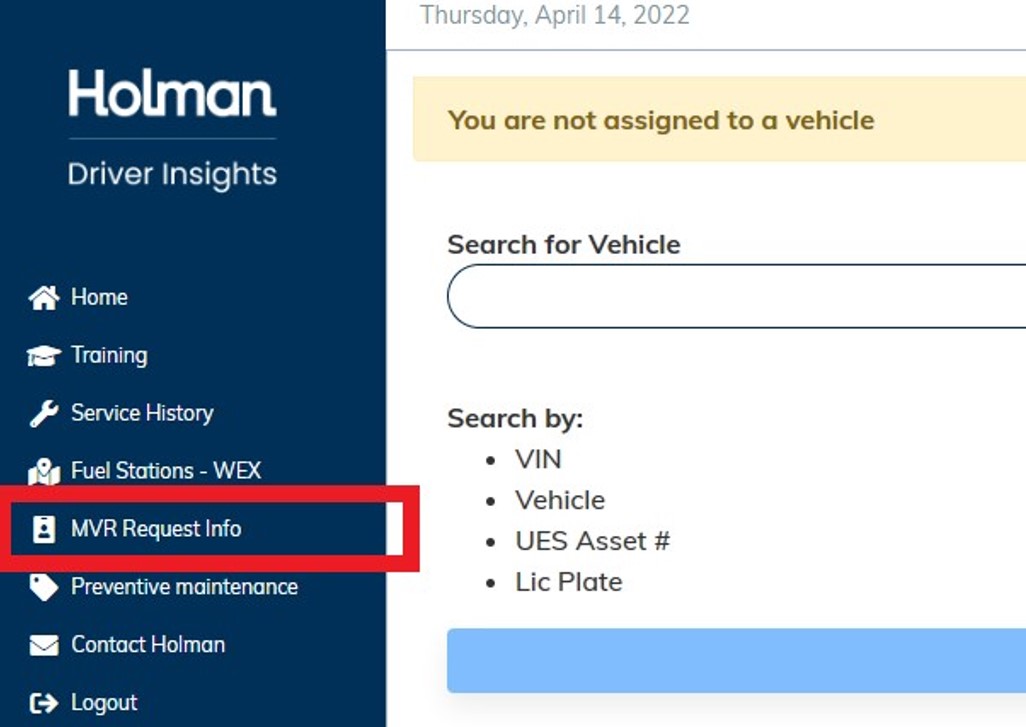
Task: Select the Training menu entry
Action: 110,354
